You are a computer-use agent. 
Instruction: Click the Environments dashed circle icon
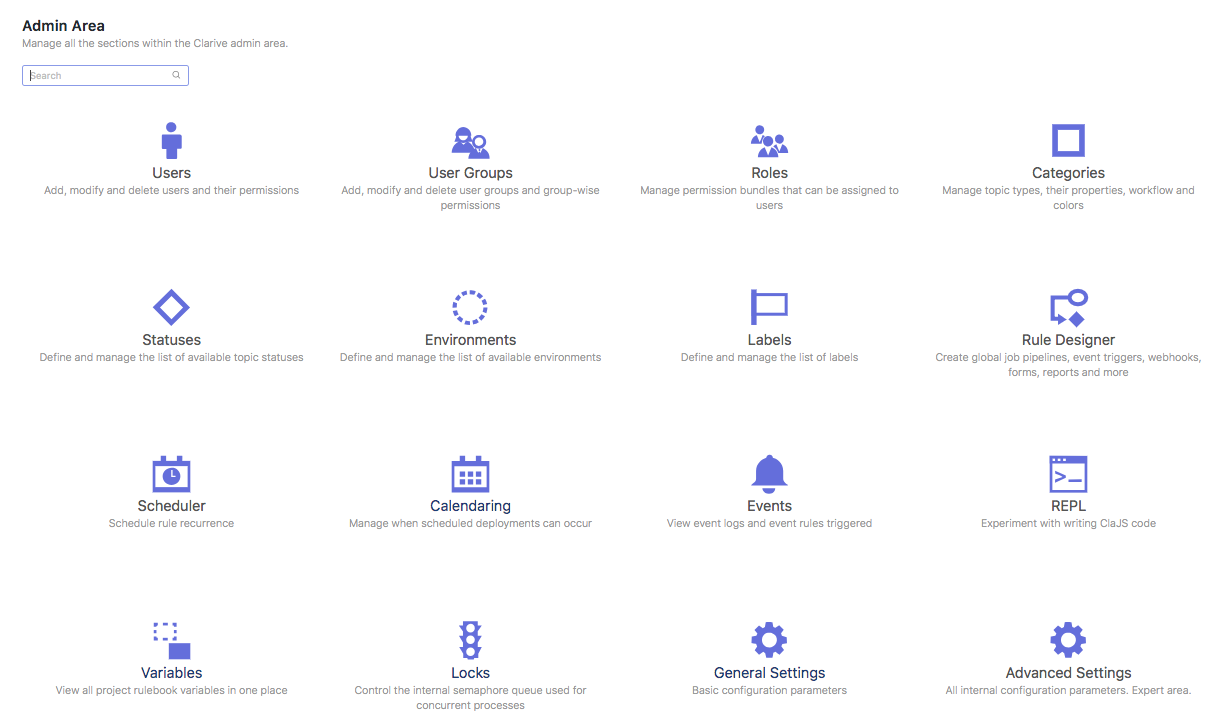(x=470, y=307)
